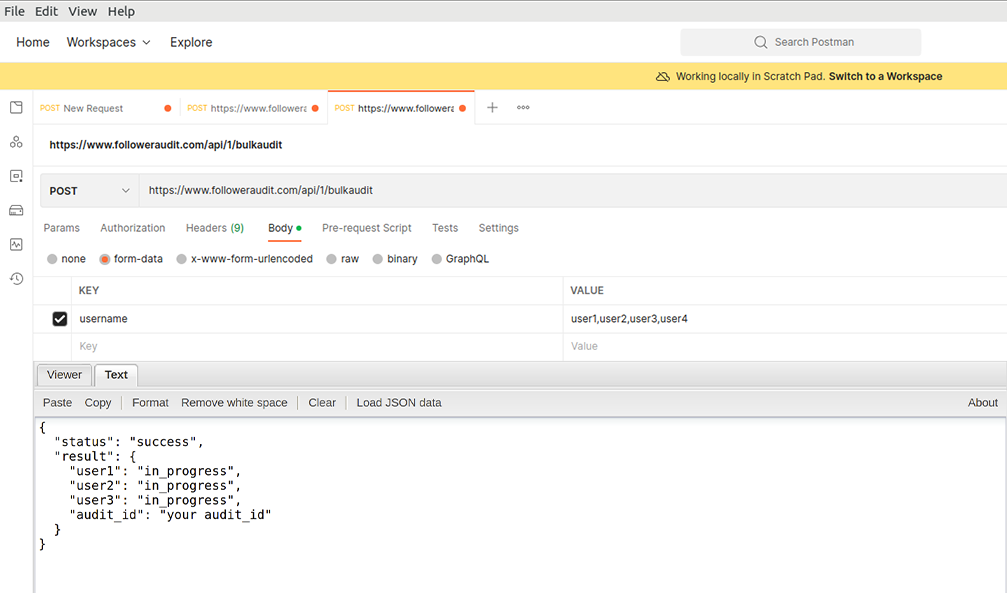Click the "audit_id" line in JSON

pyautogui.click(x=170, y=515)
